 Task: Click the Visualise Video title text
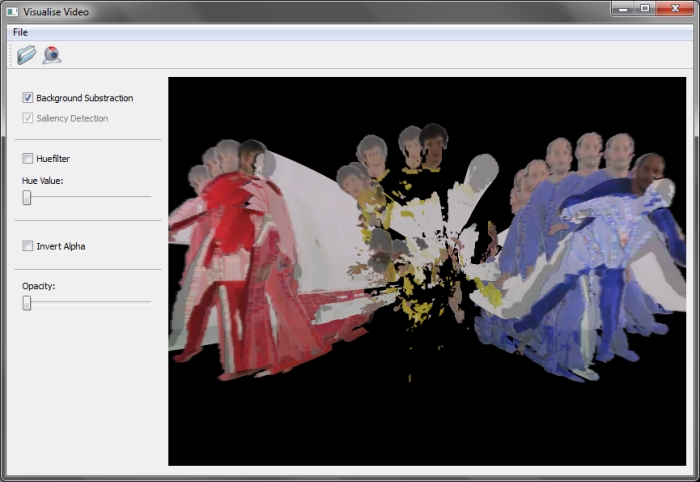[56, 12]
